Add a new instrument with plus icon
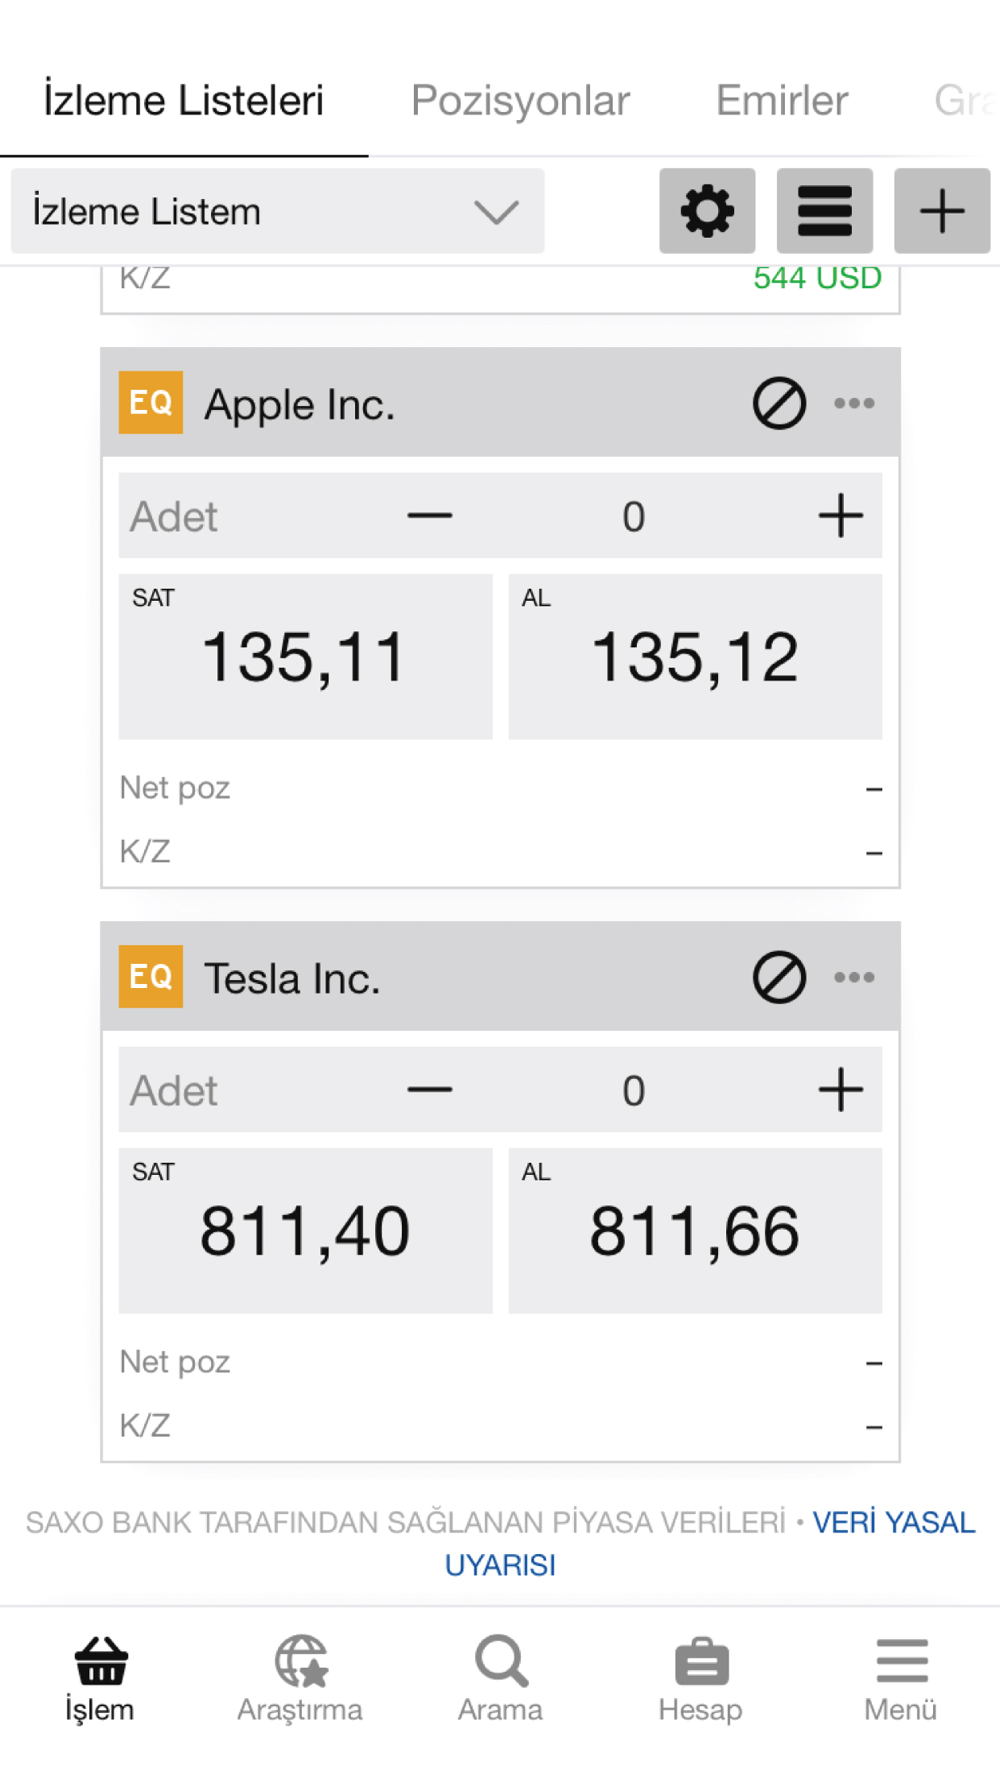 [942, 211]
